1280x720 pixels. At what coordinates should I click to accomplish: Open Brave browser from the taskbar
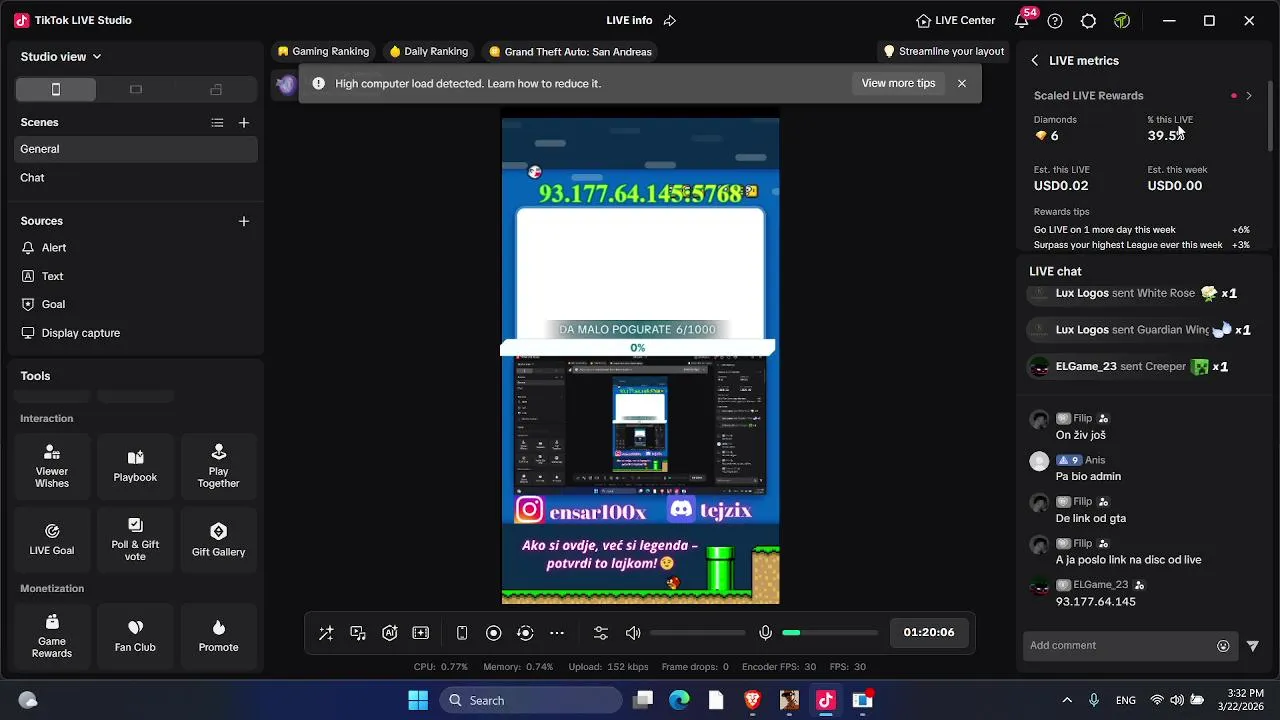pyautogui.click(x=753, y=700)
